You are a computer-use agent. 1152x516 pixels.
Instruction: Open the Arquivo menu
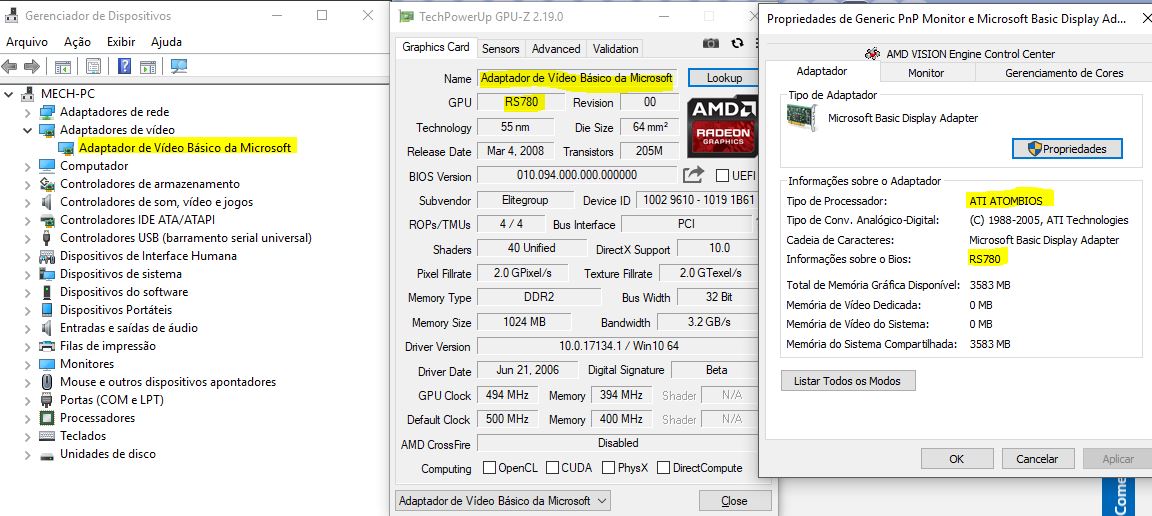tap(26, 42)
